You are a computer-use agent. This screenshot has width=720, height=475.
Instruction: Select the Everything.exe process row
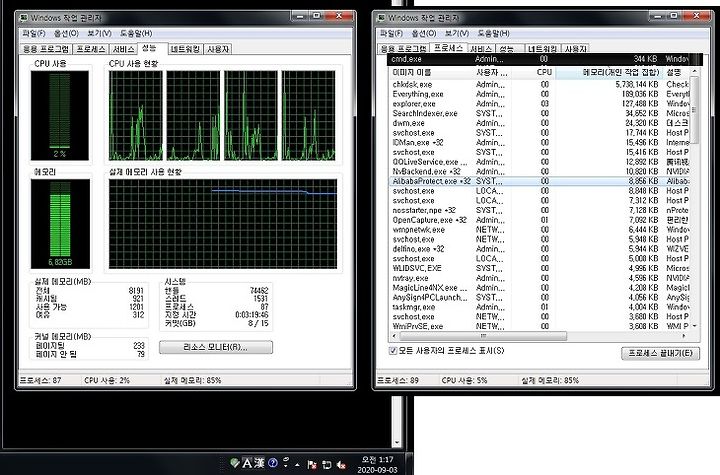coord(539,94)
